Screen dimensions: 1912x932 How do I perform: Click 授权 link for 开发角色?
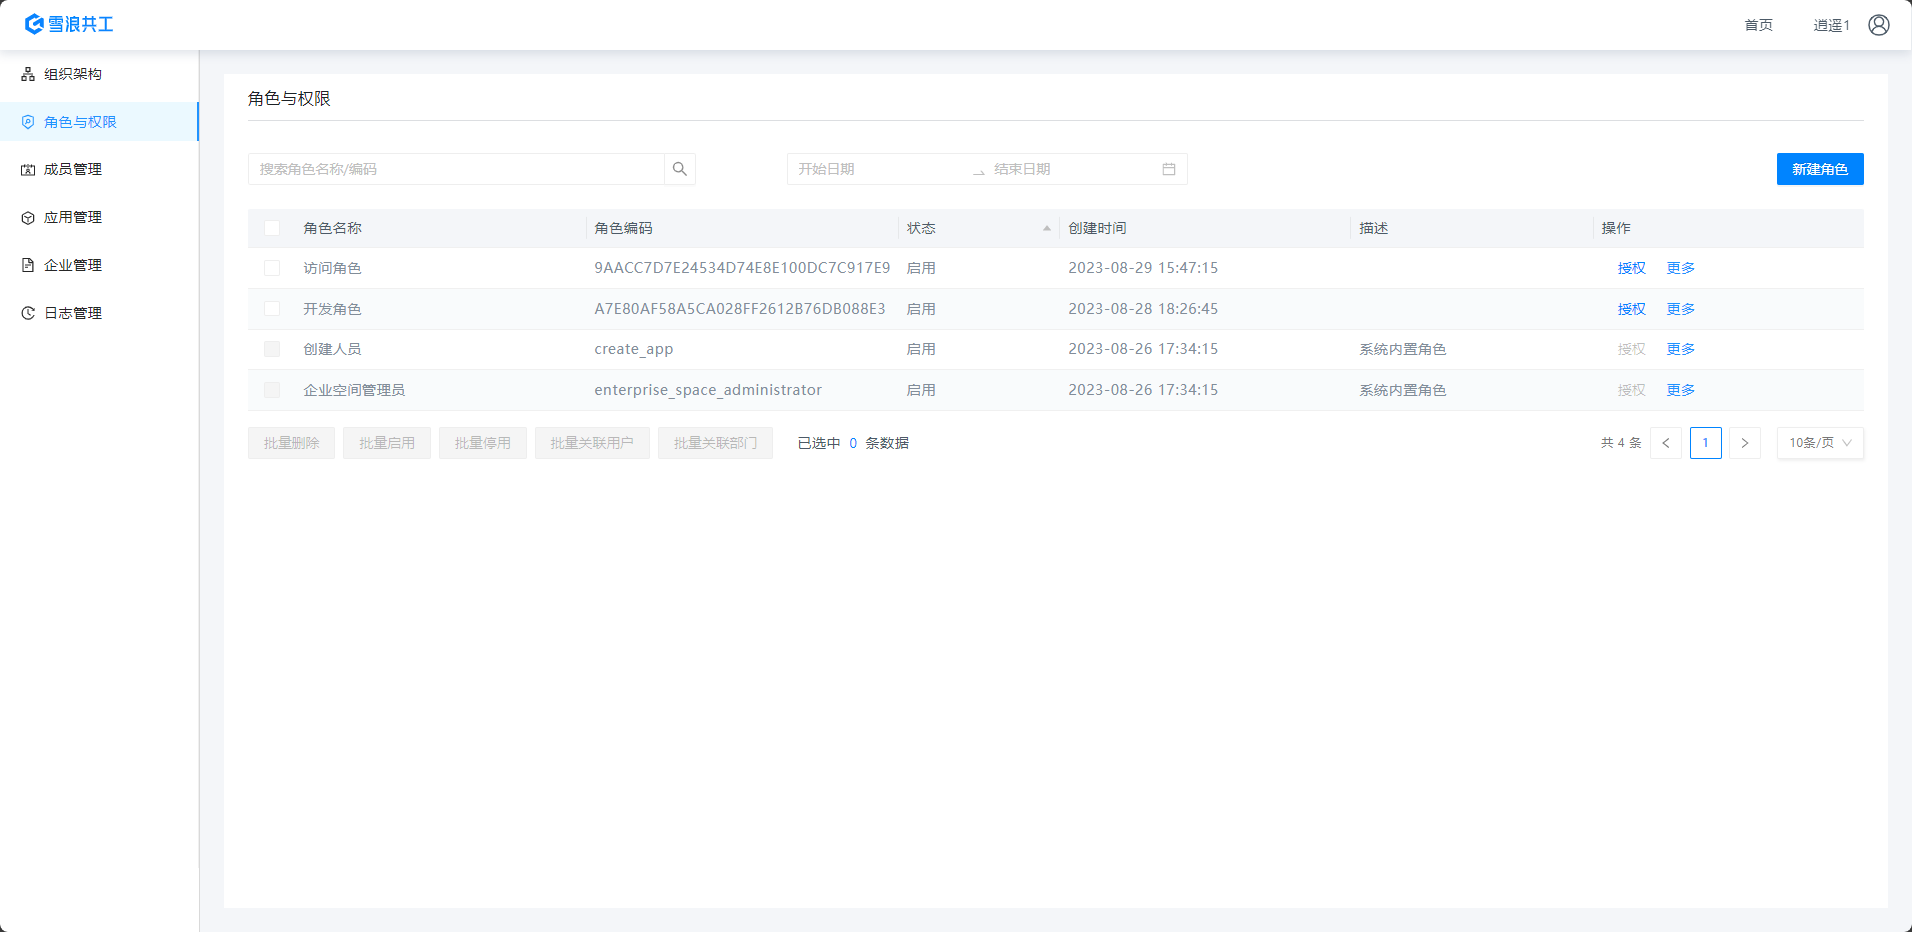[1631, 309]
